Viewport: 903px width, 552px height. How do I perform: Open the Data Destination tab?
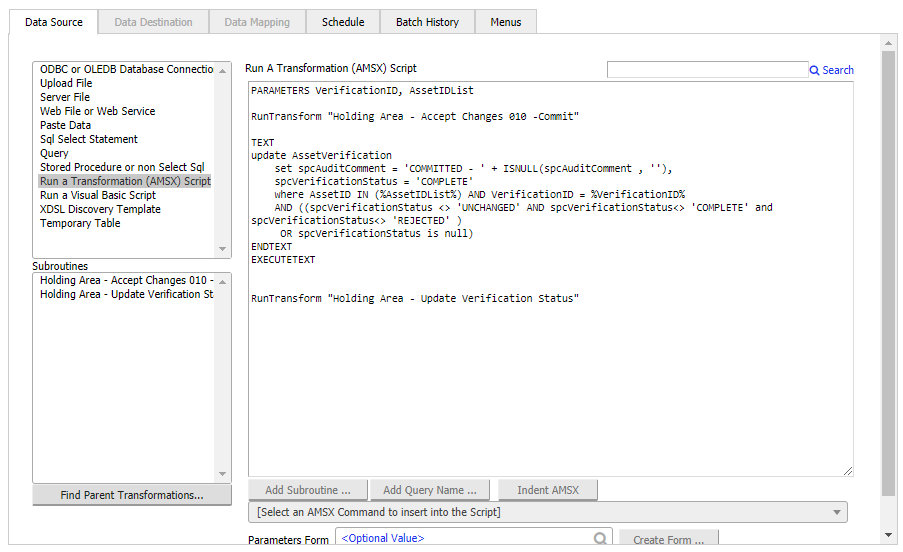pos(153,22)
